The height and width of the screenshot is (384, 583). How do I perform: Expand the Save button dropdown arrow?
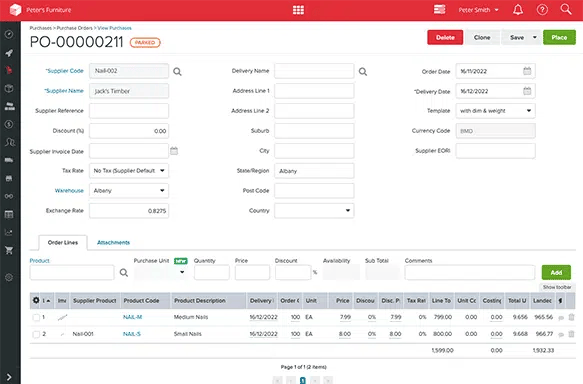535,37
